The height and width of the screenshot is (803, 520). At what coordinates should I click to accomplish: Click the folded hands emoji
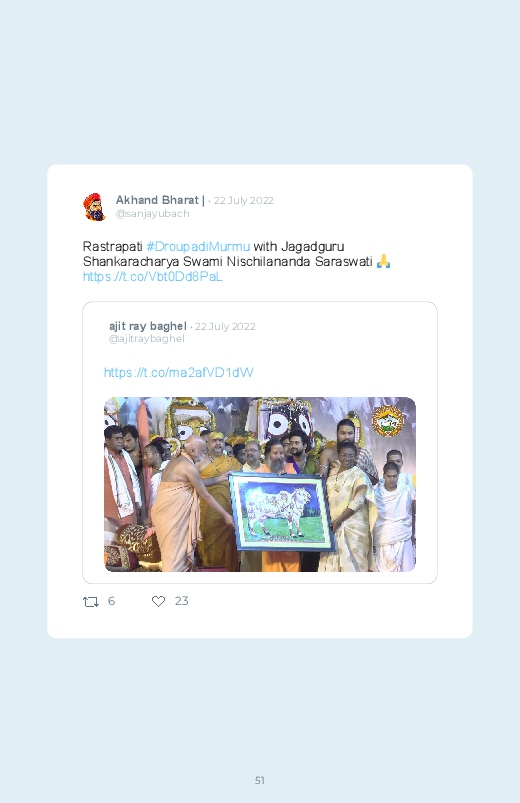(x=383, y=262)
